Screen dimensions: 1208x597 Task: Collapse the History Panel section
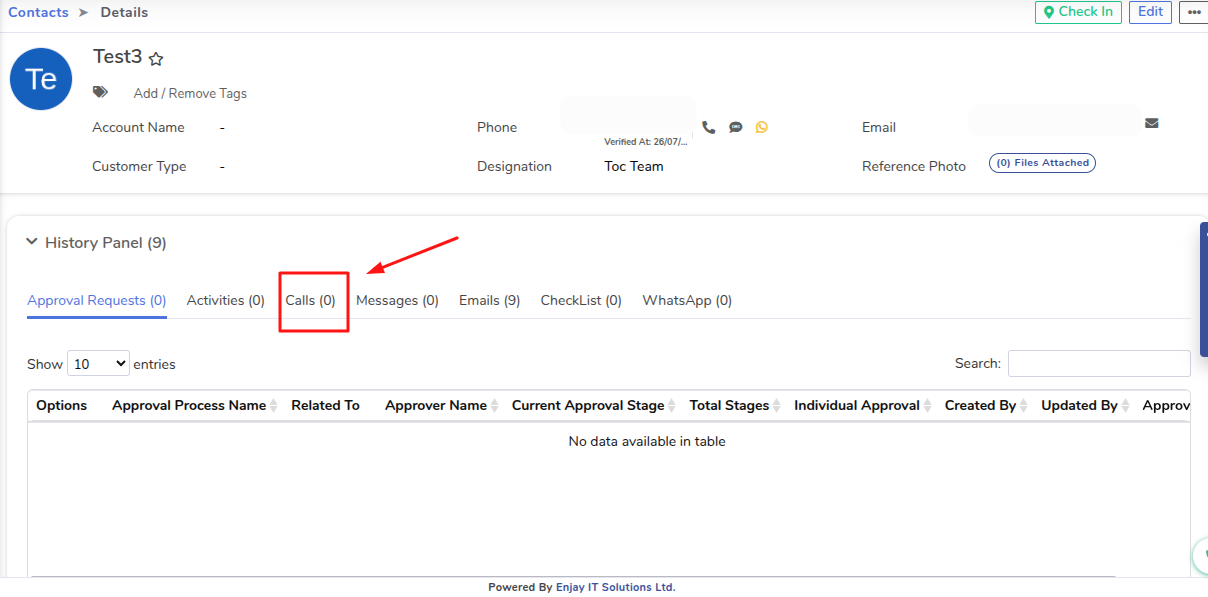pos(32,242)
